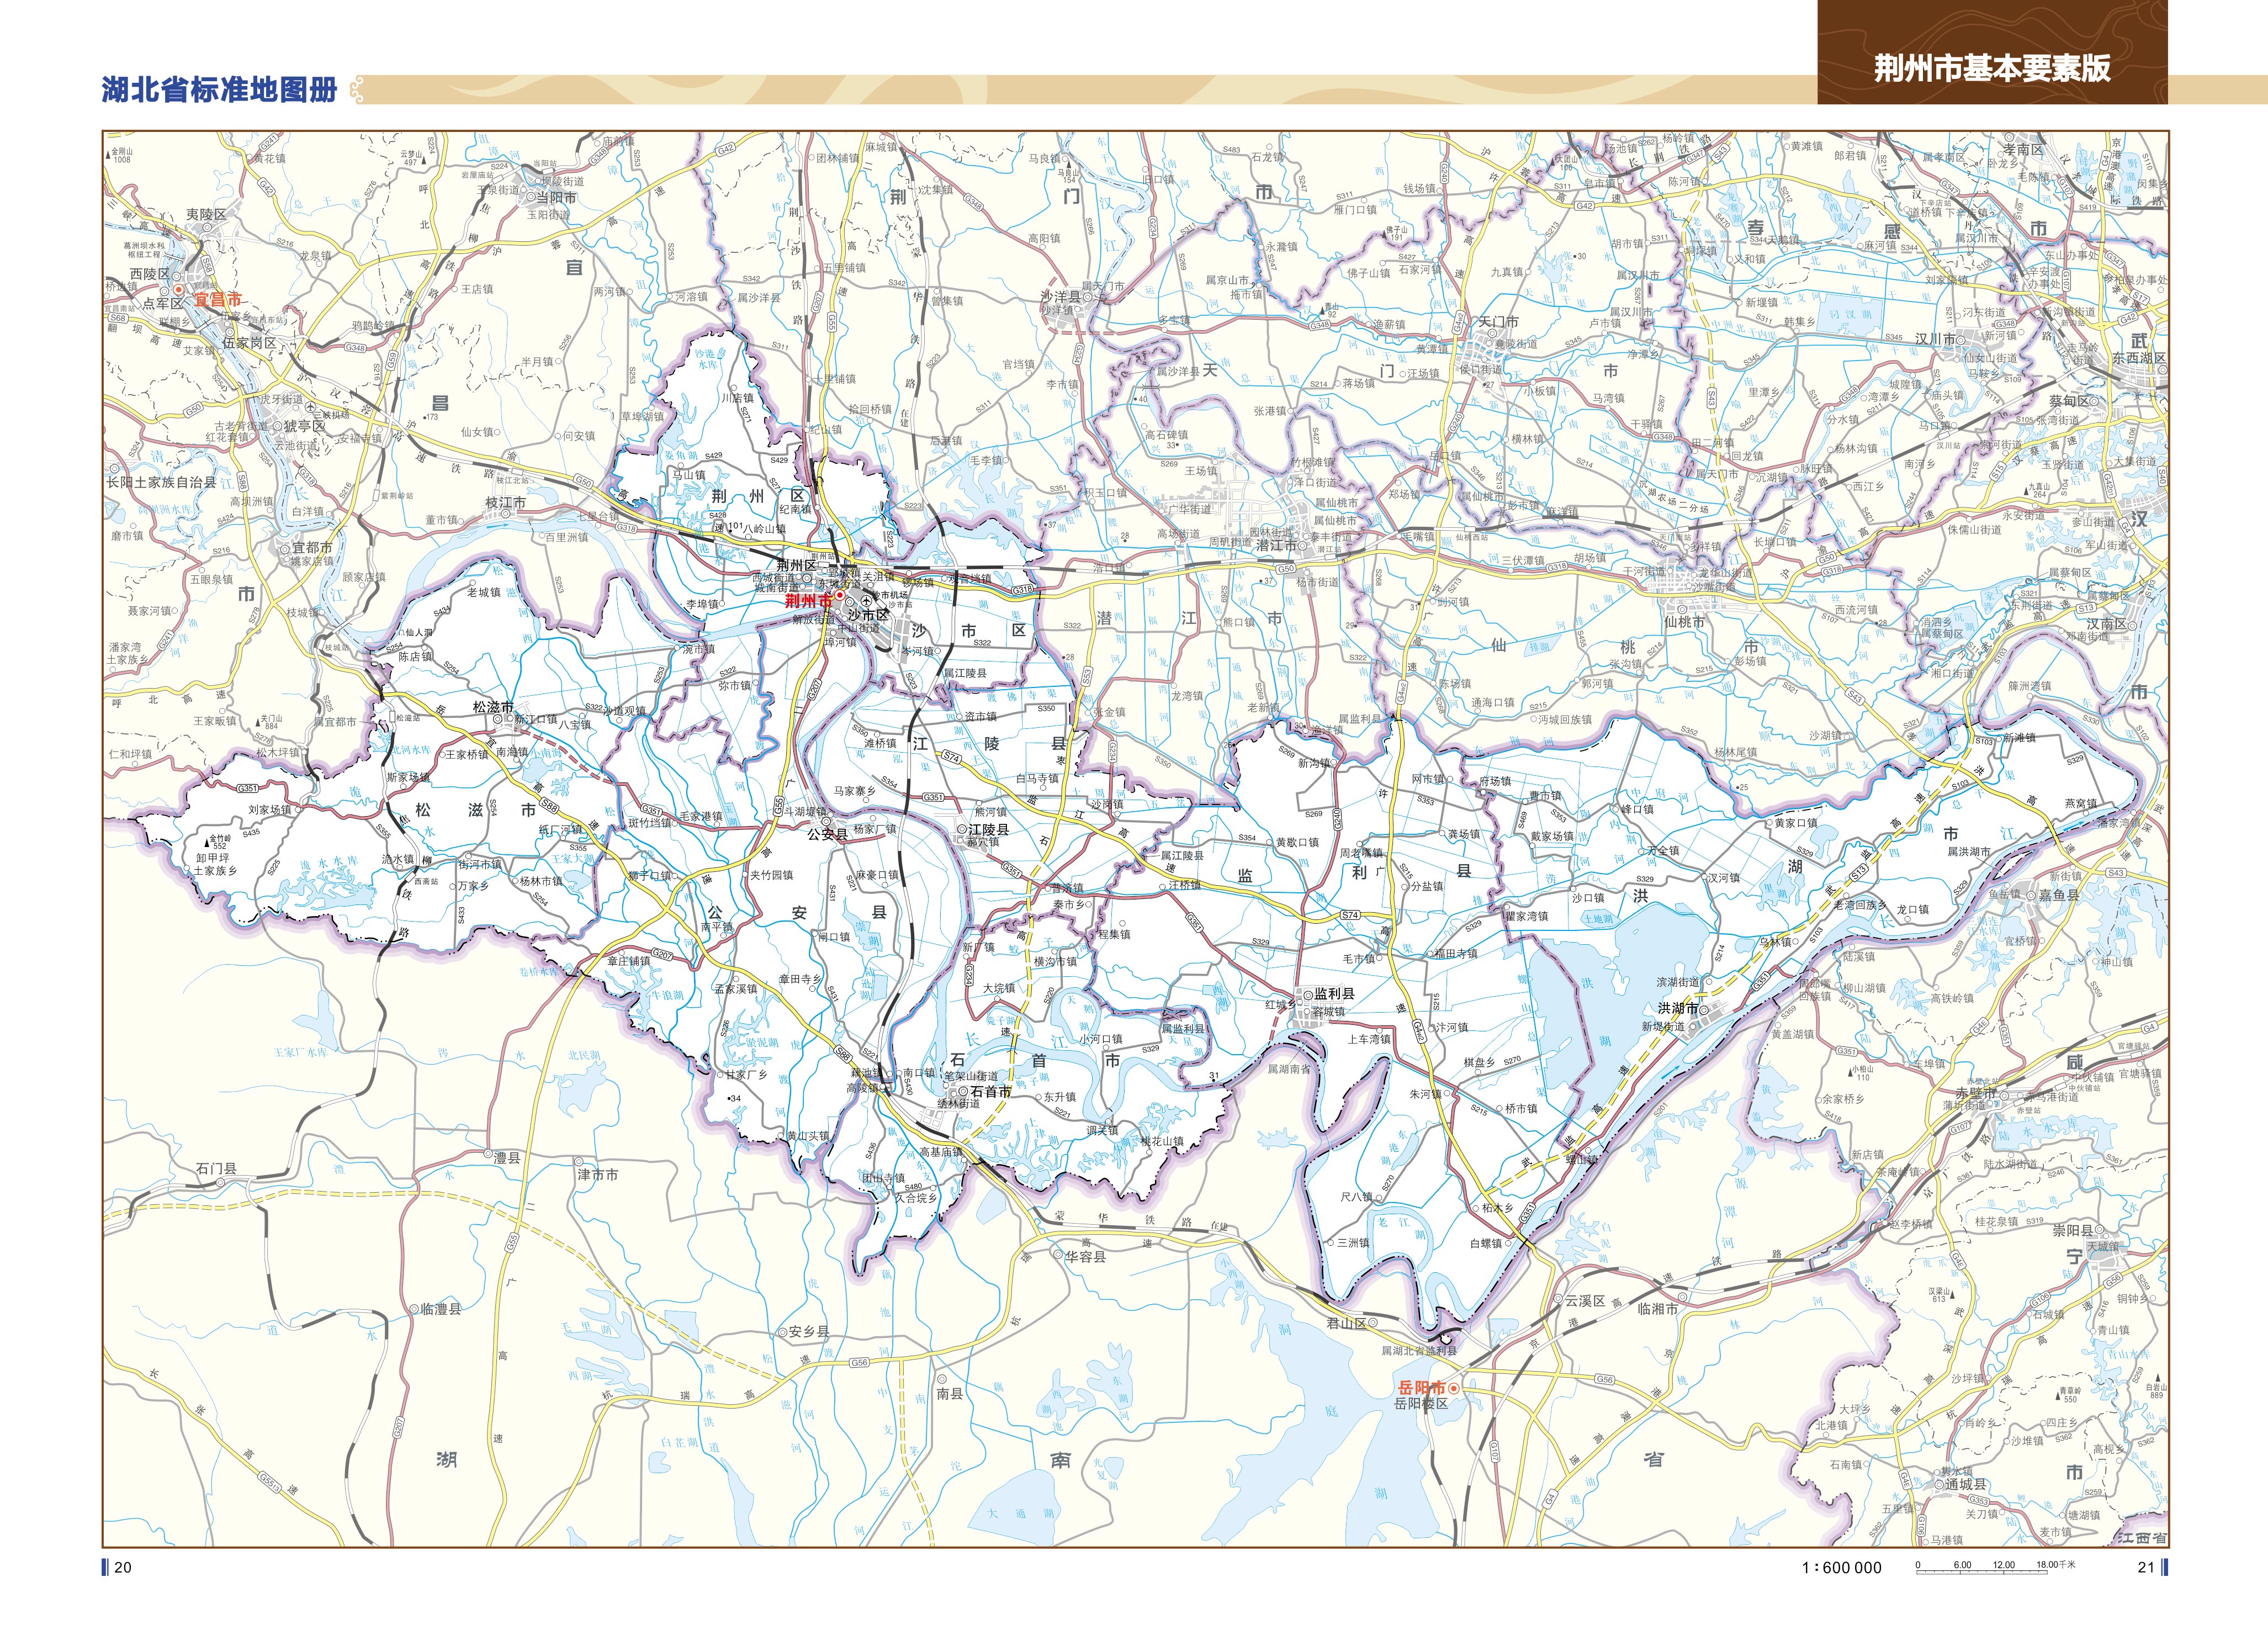The image size is (2268, 1635).
Task: Click the red Jingzhou city marker (荆州市)
Action: tap(840, 596)
